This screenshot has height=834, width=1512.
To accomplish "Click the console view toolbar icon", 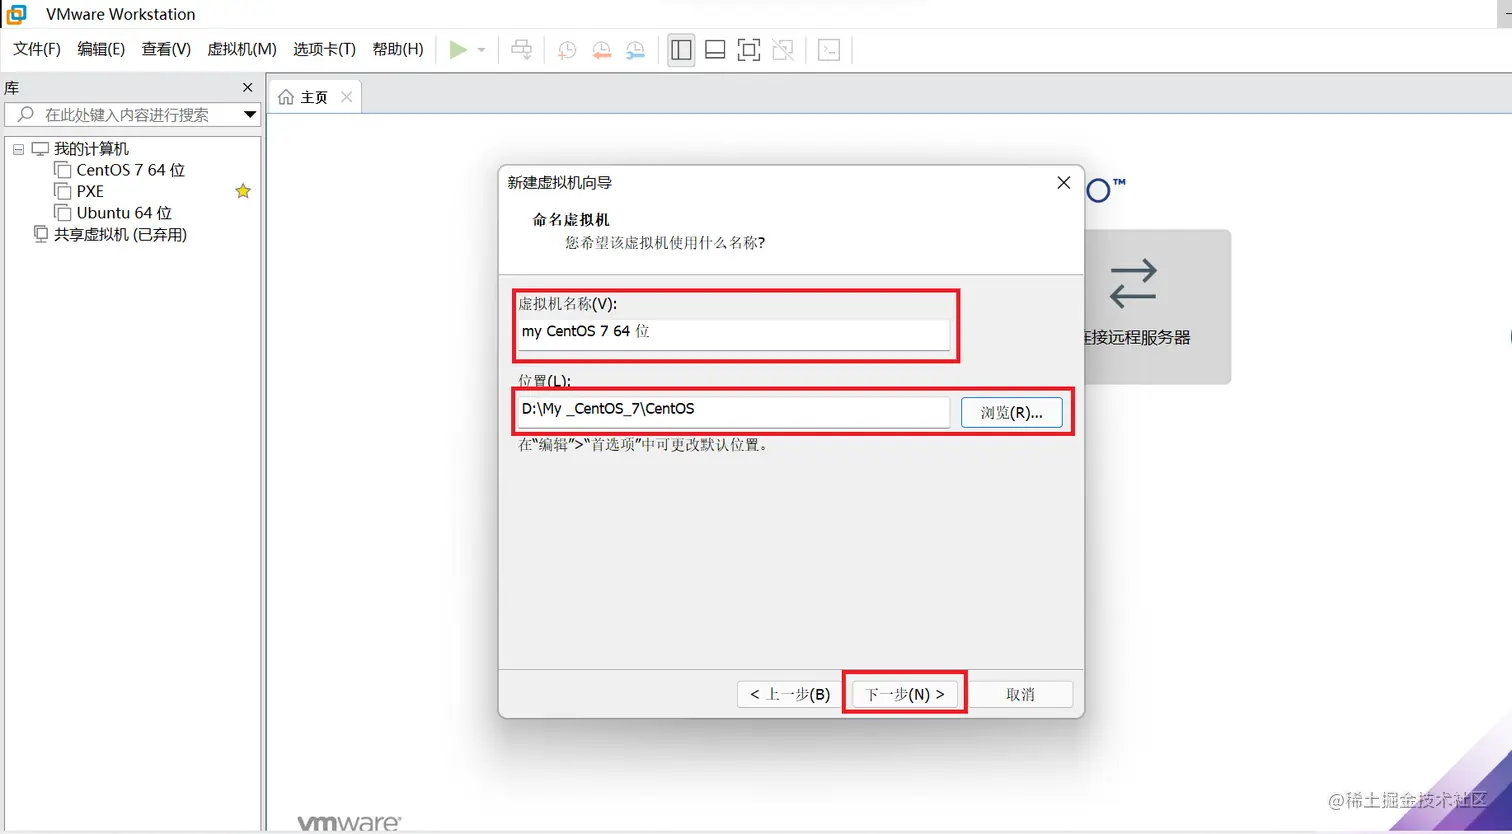I will coord(829,49).
